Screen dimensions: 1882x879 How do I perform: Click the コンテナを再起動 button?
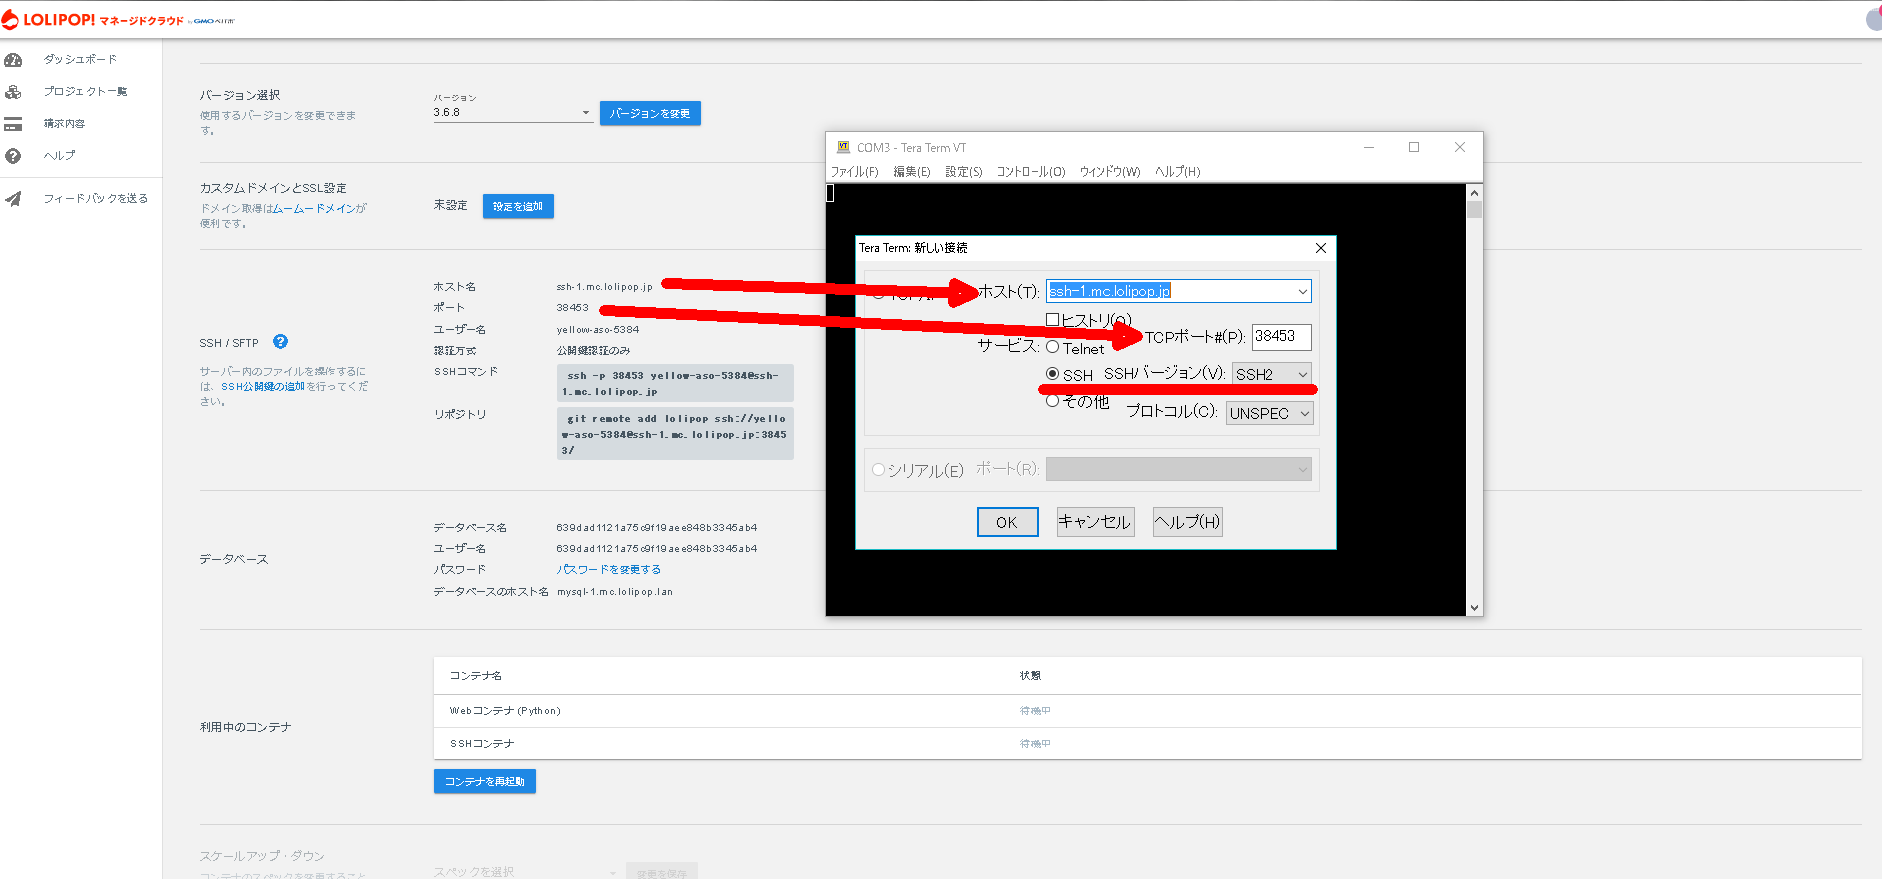(485, 781)
